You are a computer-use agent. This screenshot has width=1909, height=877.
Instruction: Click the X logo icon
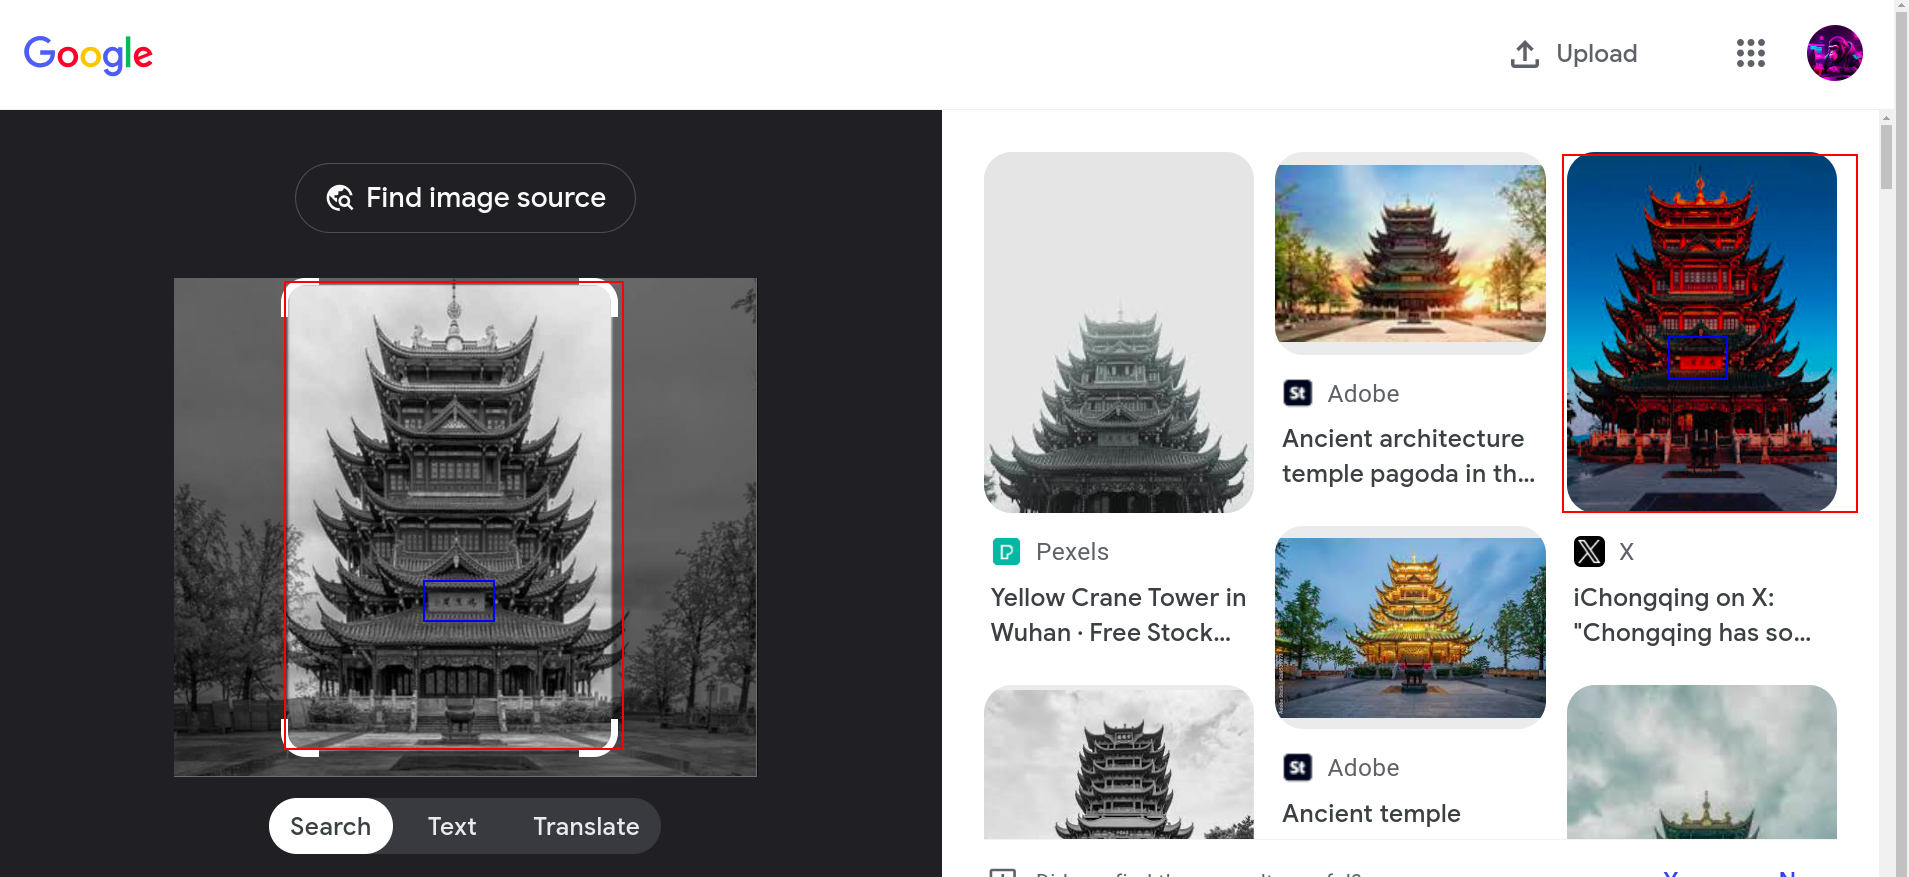coord(1589,552)
